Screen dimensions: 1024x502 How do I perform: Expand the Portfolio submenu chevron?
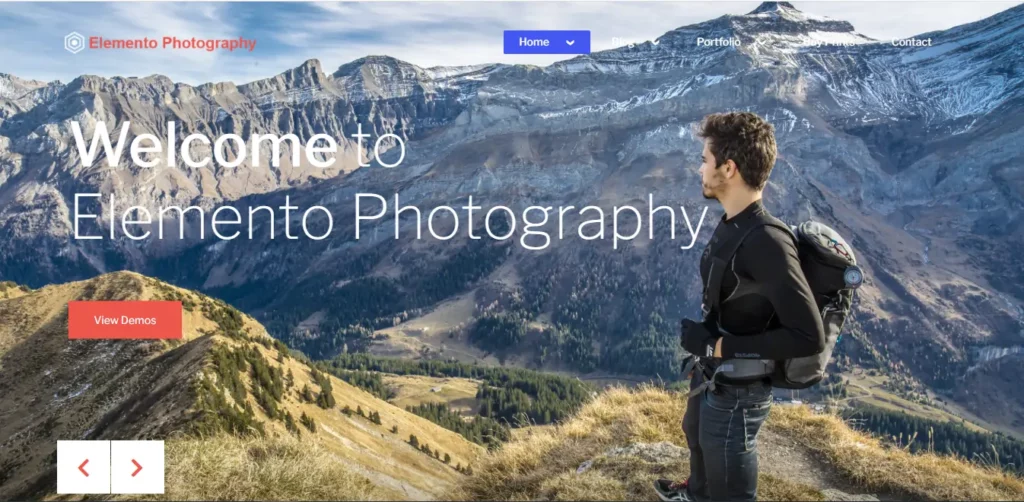coord(761,42)
